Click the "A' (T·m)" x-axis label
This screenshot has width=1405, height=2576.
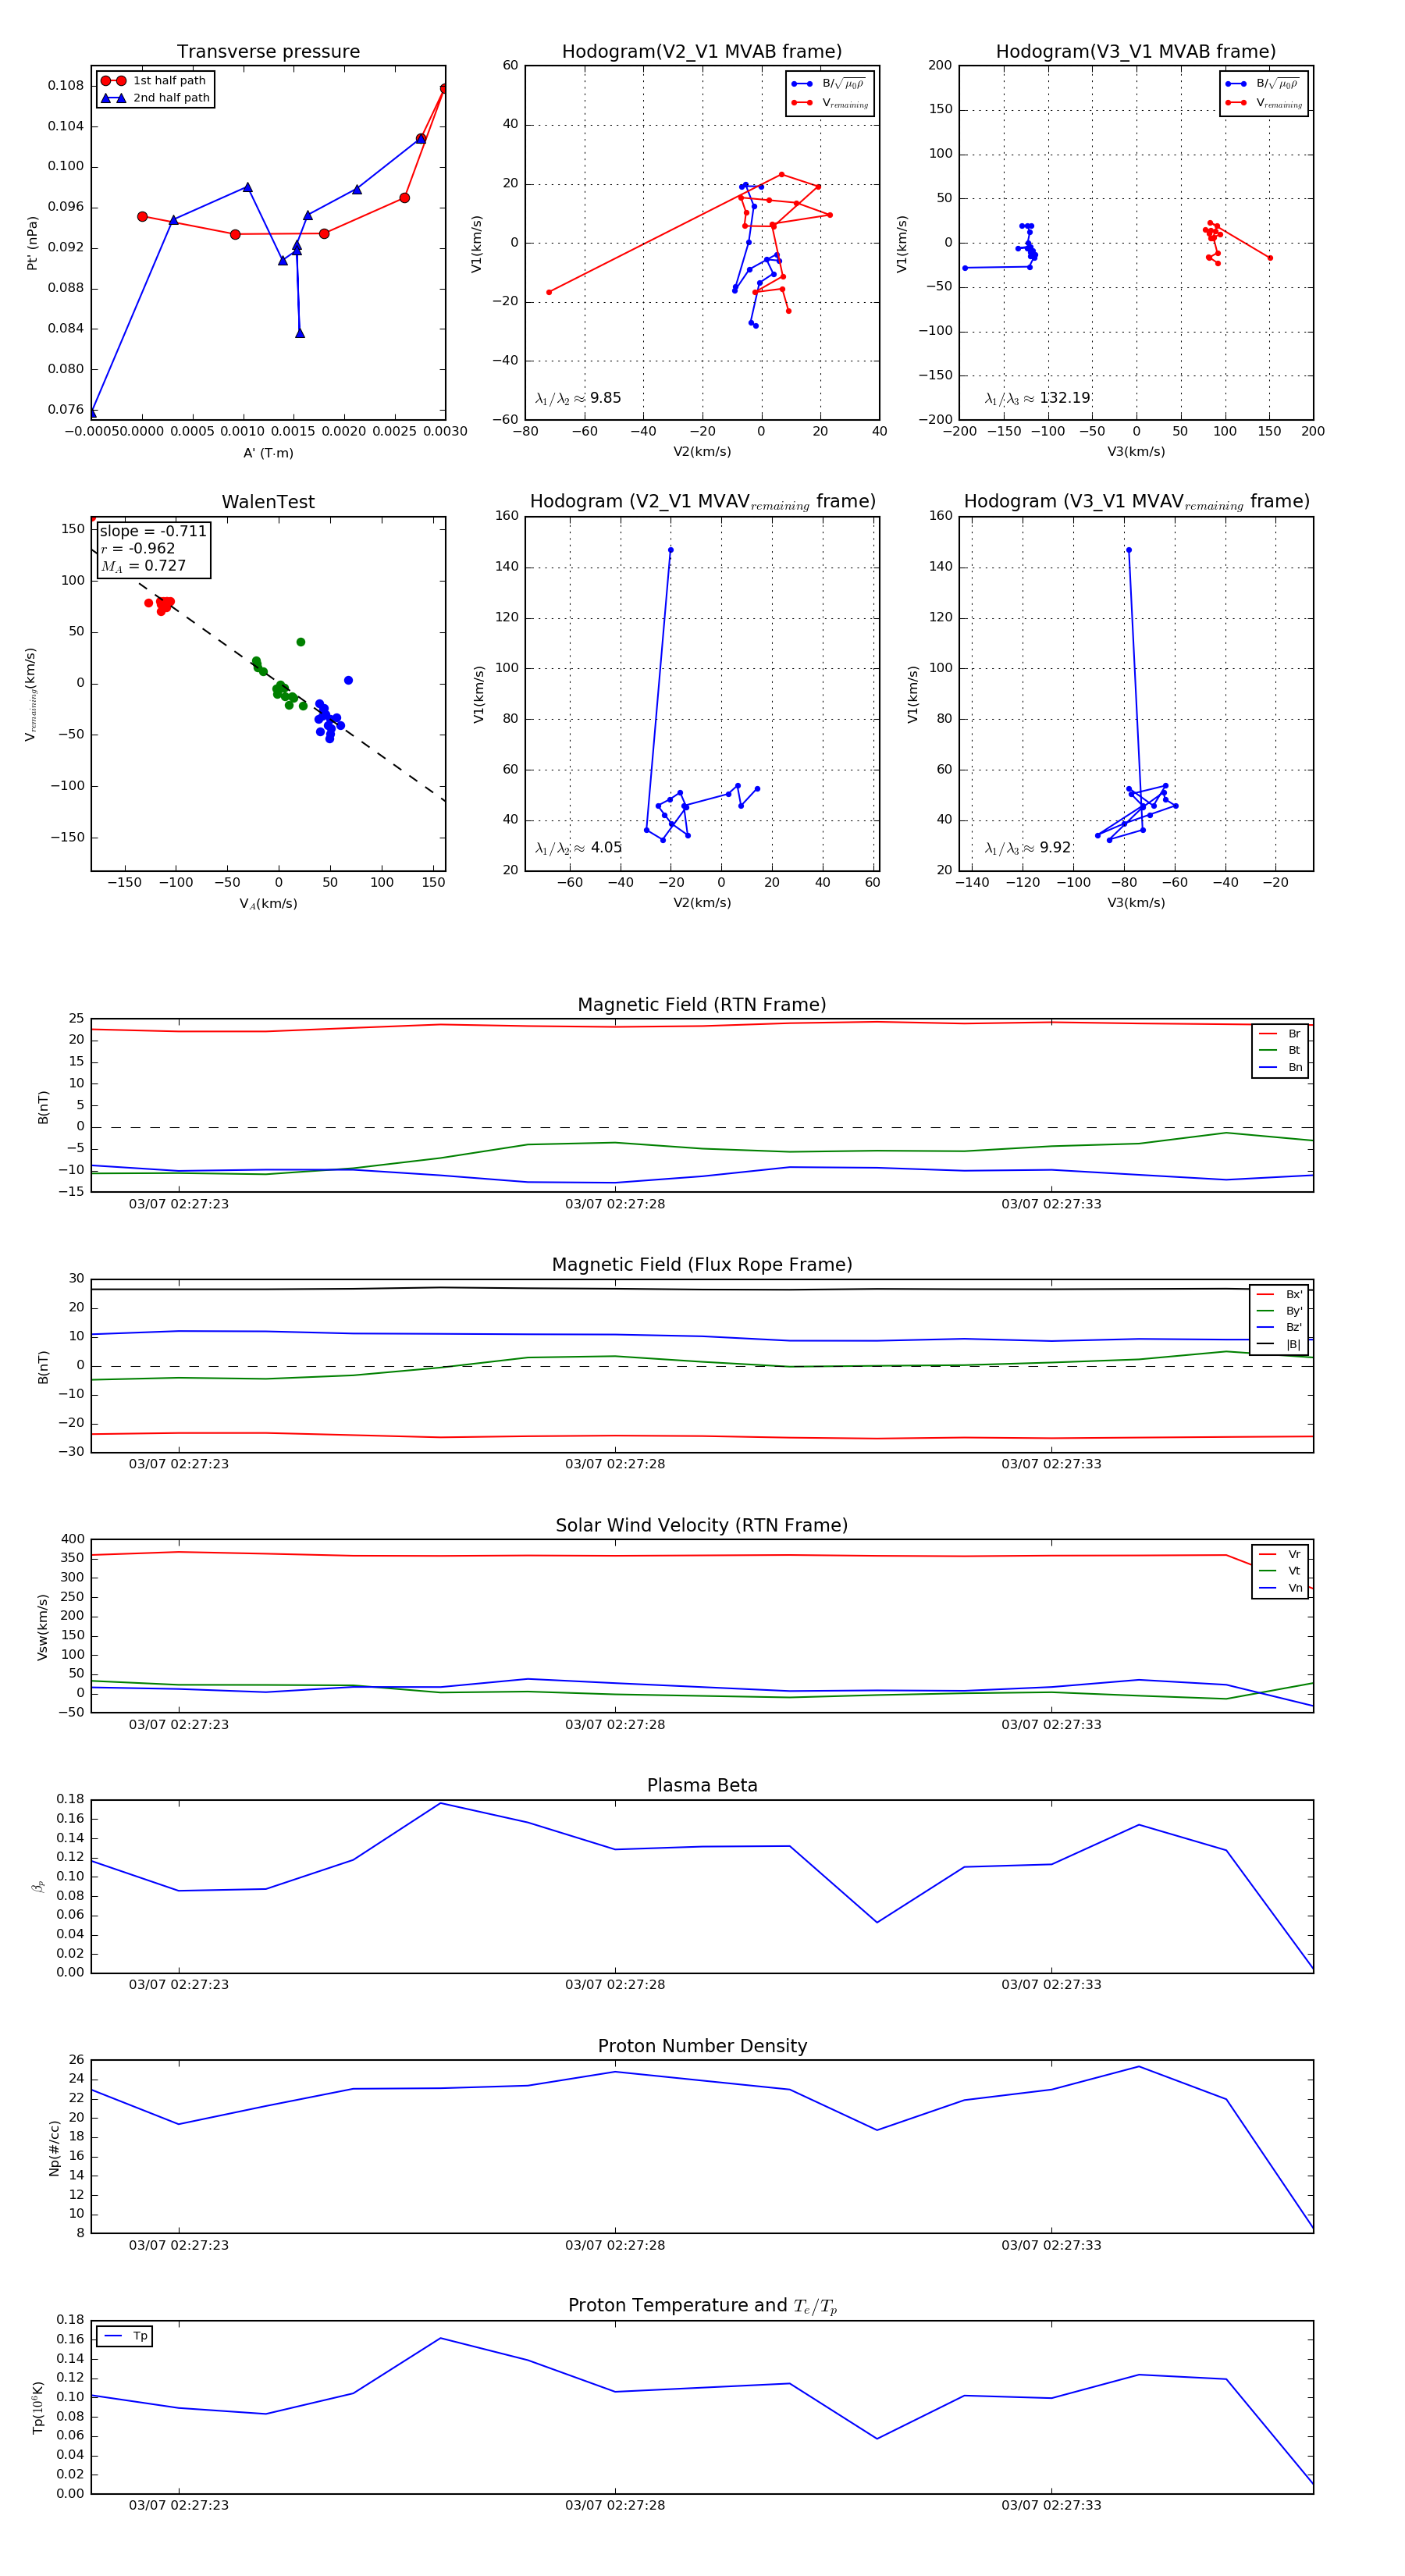tap(268, 453)
